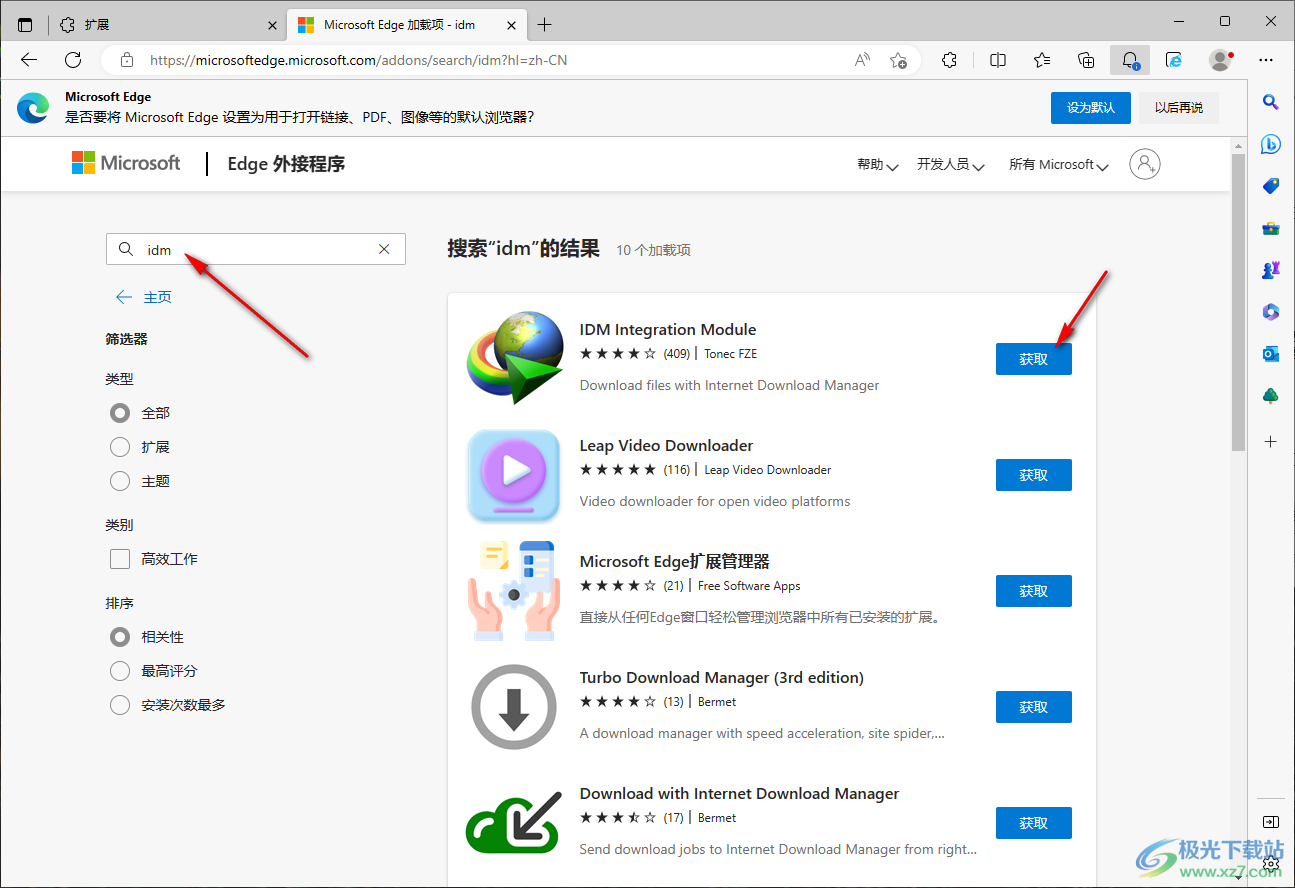Select the 主题 type filter
The image size is (1295, 888).
120,481
